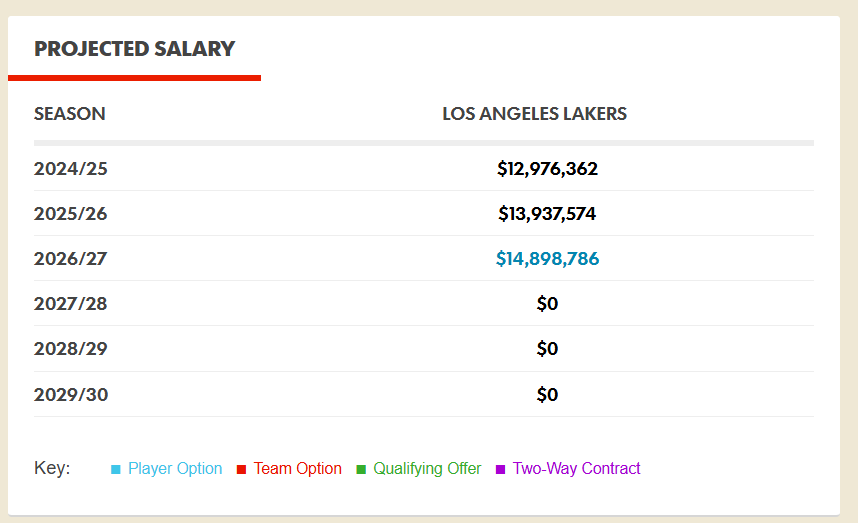This screenshot has width=858, height=523.
Task: Select the 2024/25 season row label
Action: (71, 169)
